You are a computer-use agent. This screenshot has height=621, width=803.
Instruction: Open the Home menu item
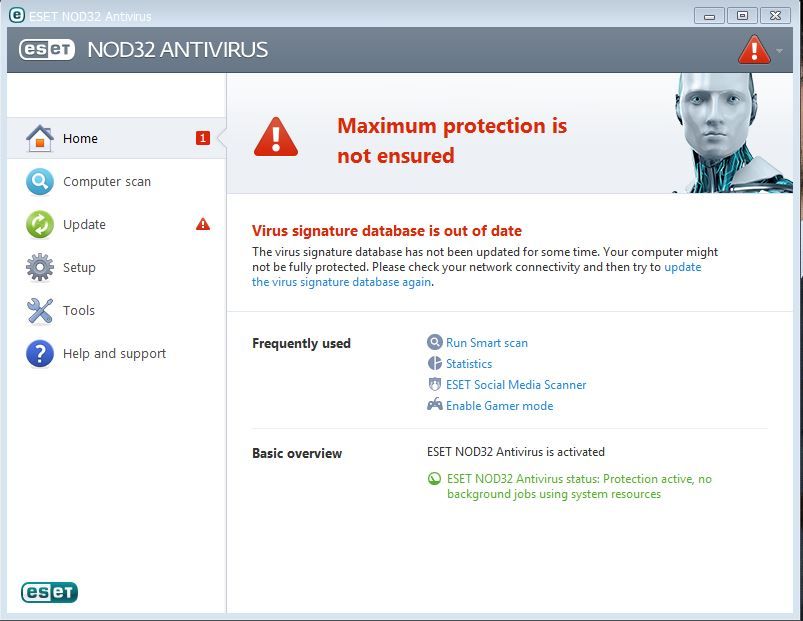[80, 139]
